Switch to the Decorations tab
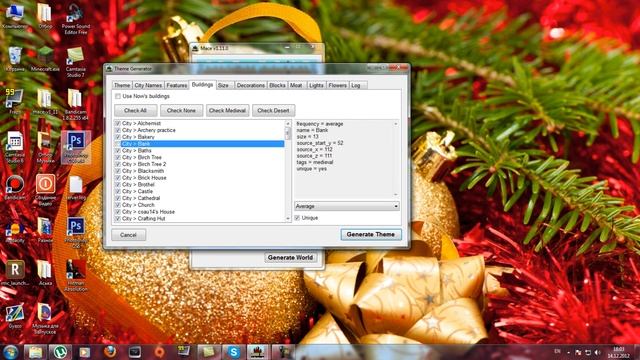 [251, 85]
